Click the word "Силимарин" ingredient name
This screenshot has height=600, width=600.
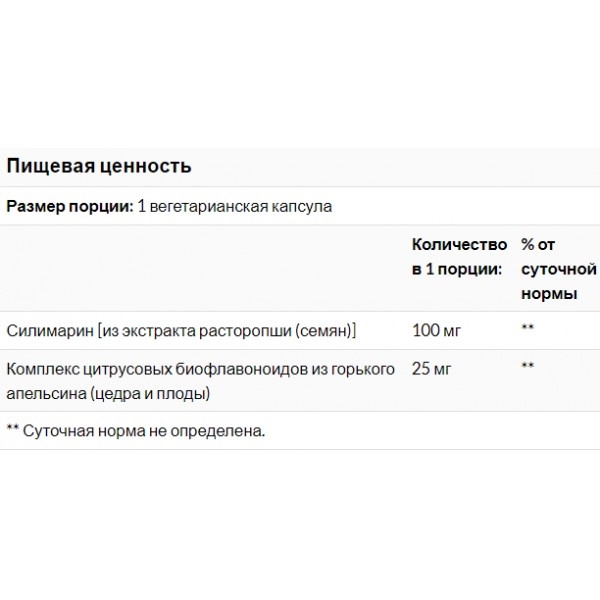(44, 330)
